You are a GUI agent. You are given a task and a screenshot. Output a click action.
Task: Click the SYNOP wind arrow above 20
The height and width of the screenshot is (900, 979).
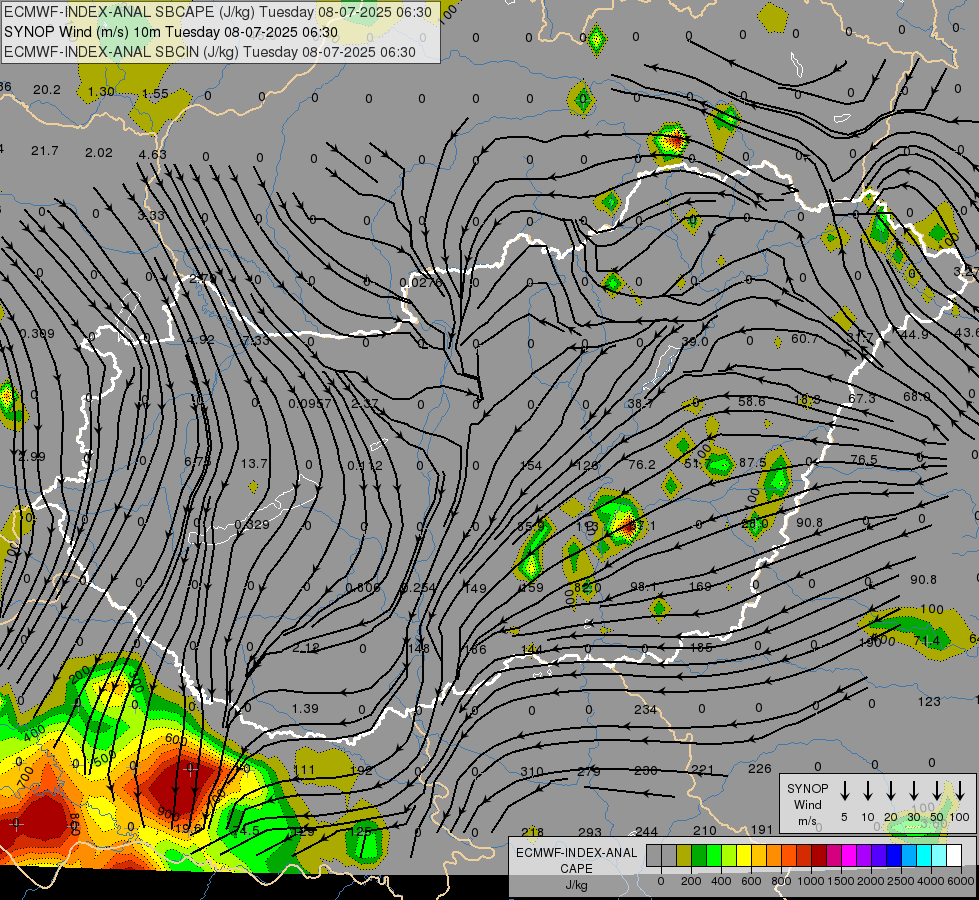click(891, 791)
